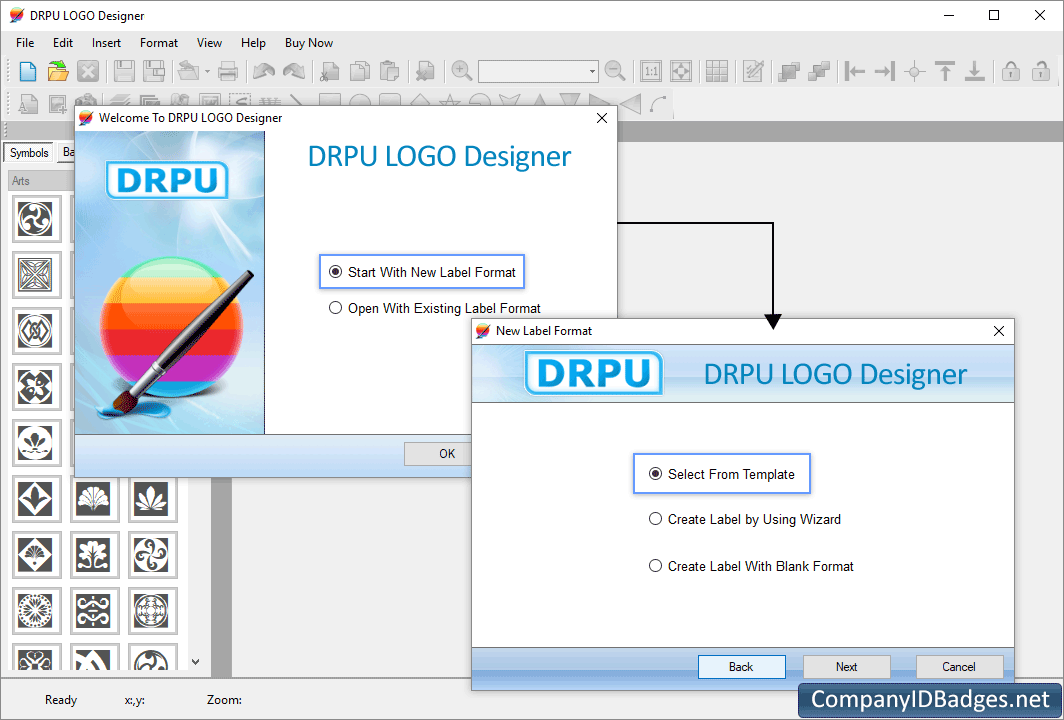Image resolution: width=1064 pixels, height=720 pixels.
Task: Choose Create Label by Using Wizard
Action: pos(745,519)
